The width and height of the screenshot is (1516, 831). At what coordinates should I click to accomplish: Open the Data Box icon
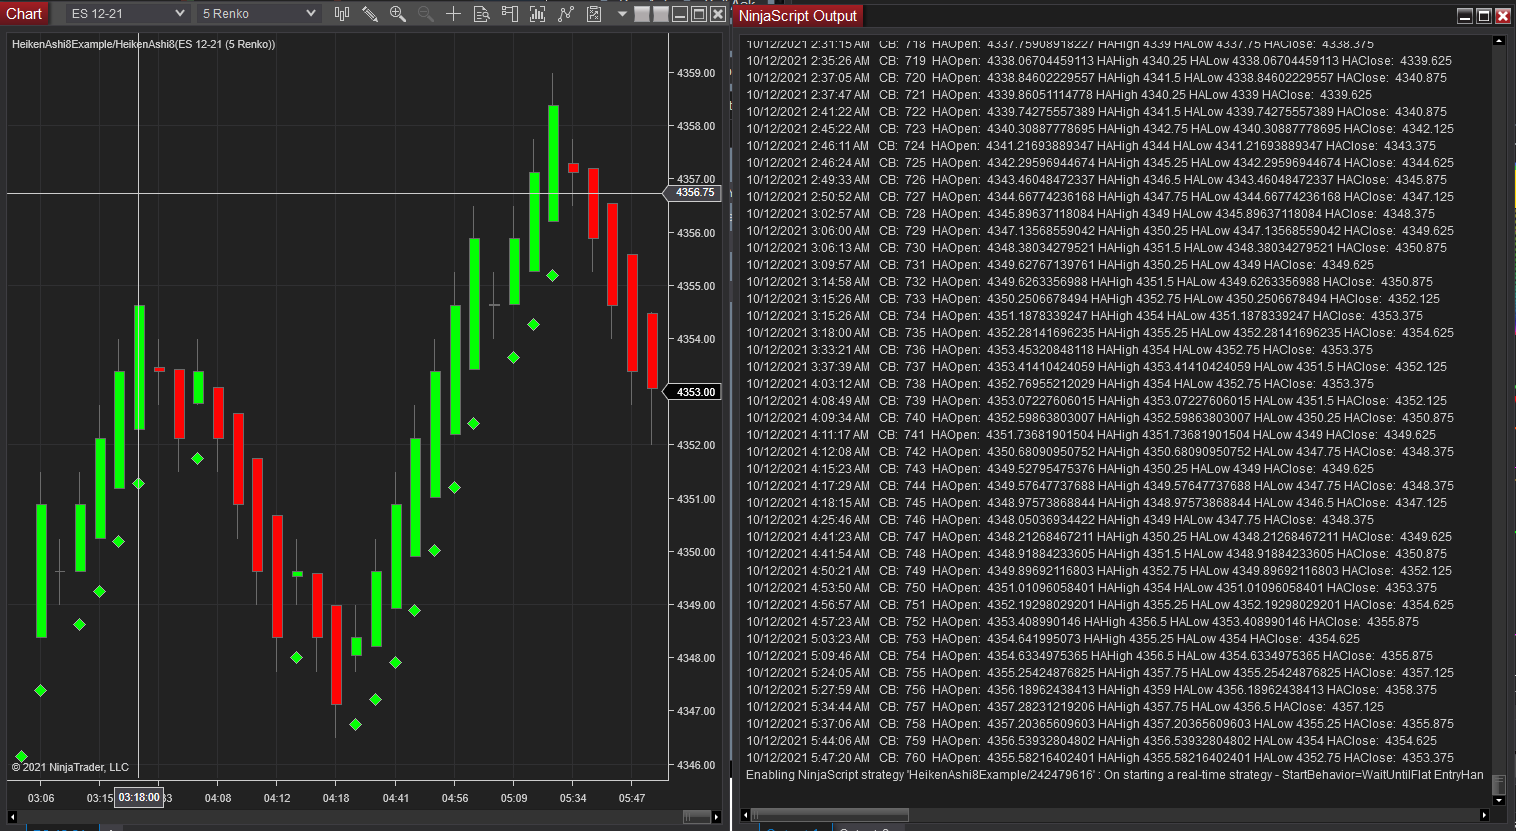pos(482,14)
